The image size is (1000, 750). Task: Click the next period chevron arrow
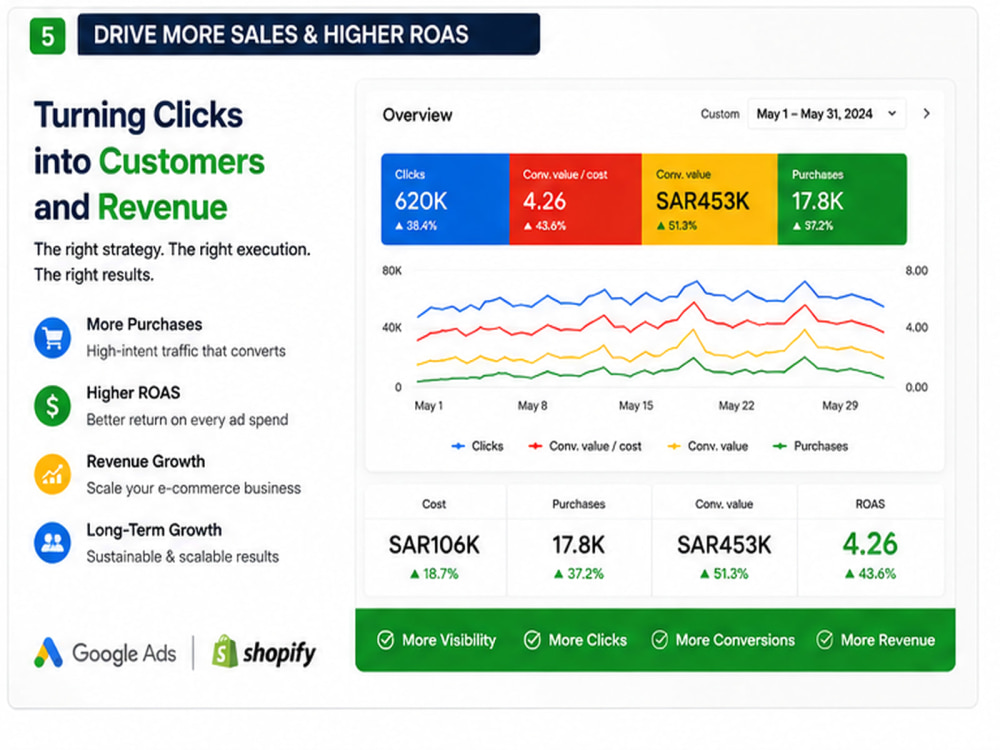[x=927, y=114]
